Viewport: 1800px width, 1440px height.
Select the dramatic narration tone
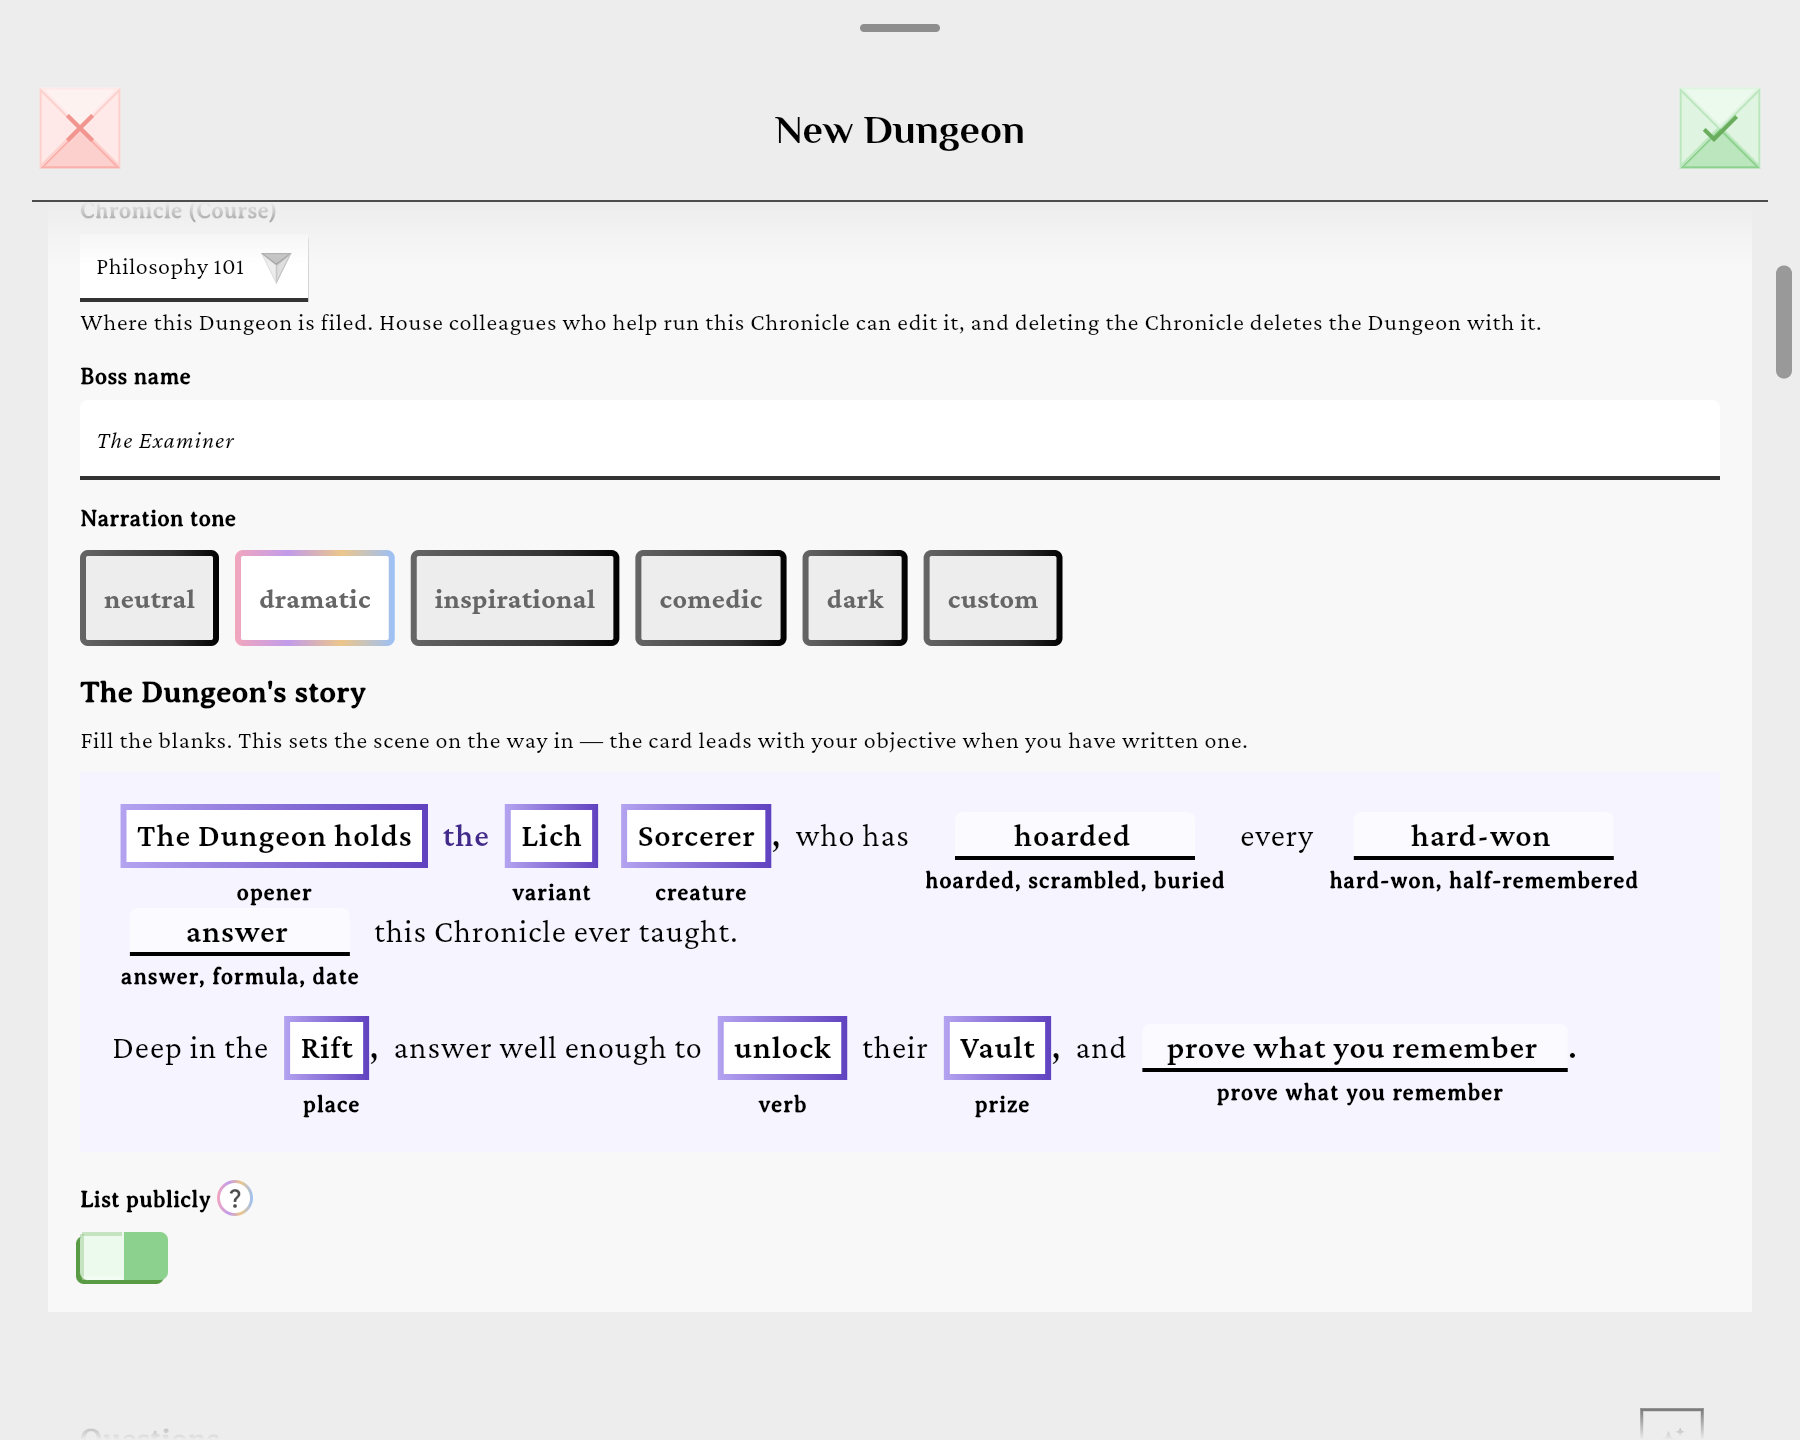(315, 598)
